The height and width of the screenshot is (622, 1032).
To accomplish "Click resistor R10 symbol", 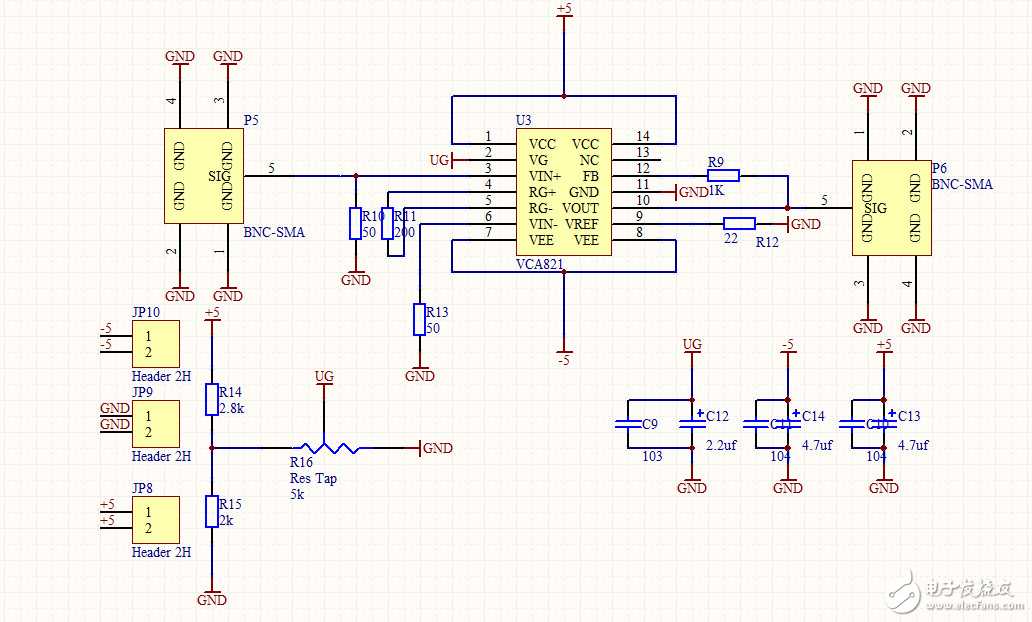I will [355, 223].
